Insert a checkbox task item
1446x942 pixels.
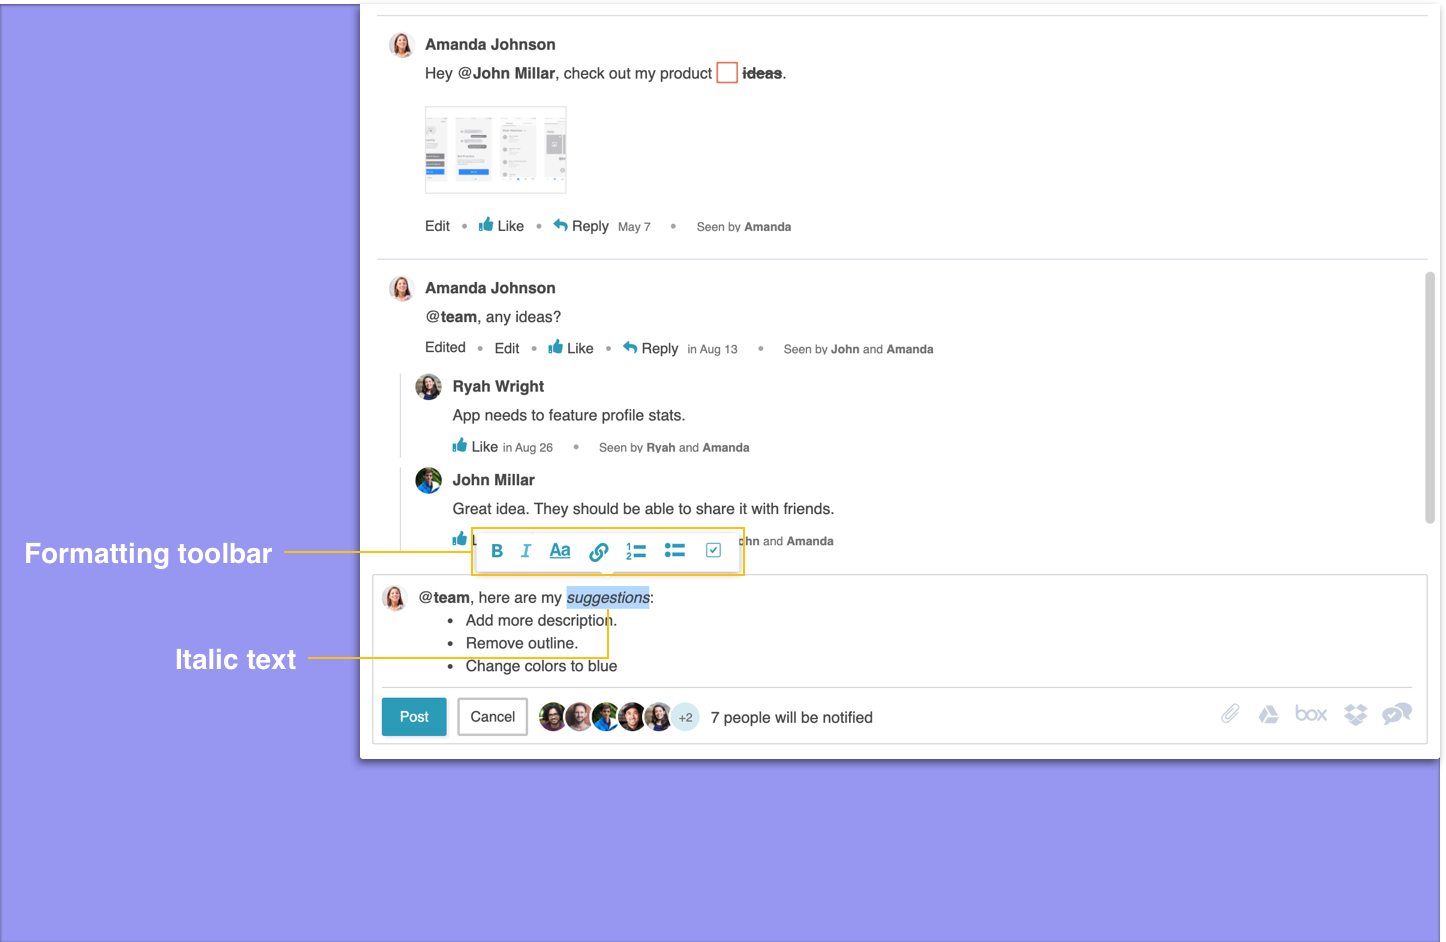point(713,550)
